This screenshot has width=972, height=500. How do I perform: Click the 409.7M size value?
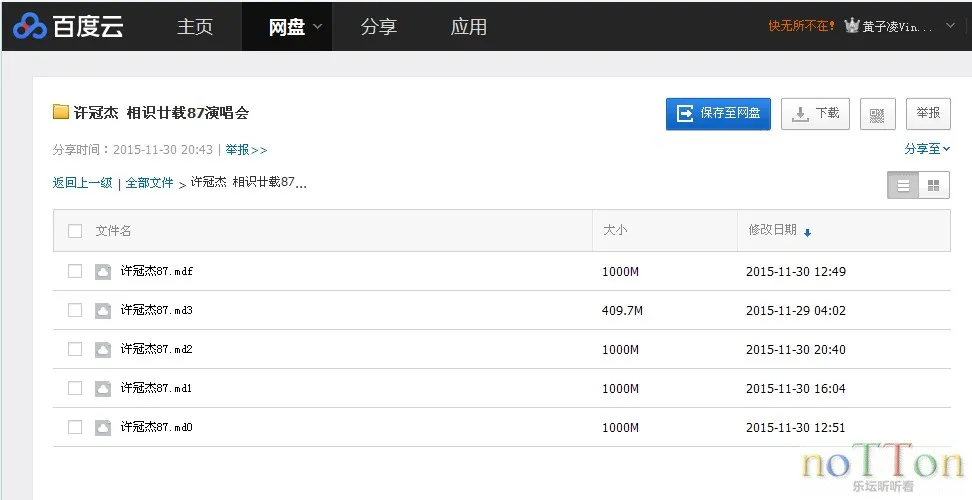(622, 310)
